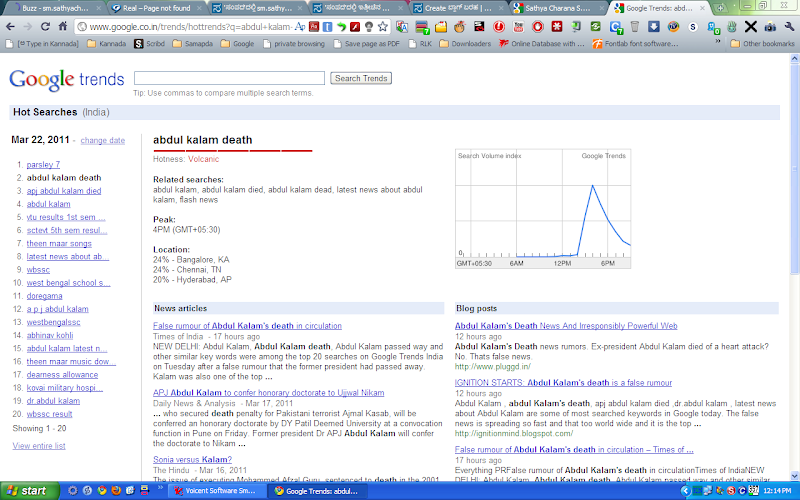This screenshot has height=500, width=800.
Task: Open the Google Translate extension icon
Action: [x=402, y=27]
